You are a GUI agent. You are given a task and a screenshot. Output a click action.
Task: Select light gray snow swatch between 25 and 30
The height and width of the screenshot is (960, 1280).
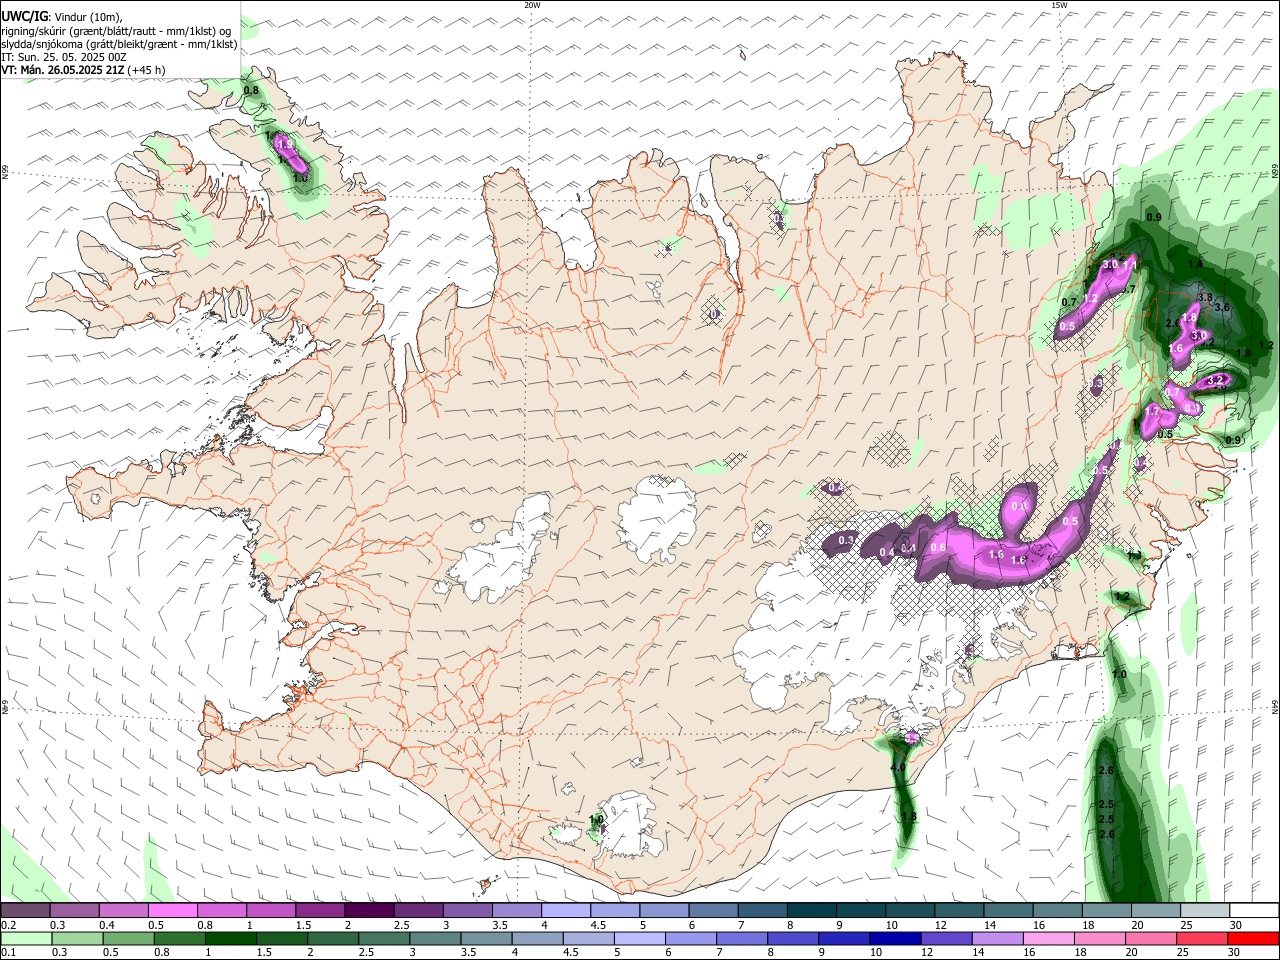[1205, 910]
